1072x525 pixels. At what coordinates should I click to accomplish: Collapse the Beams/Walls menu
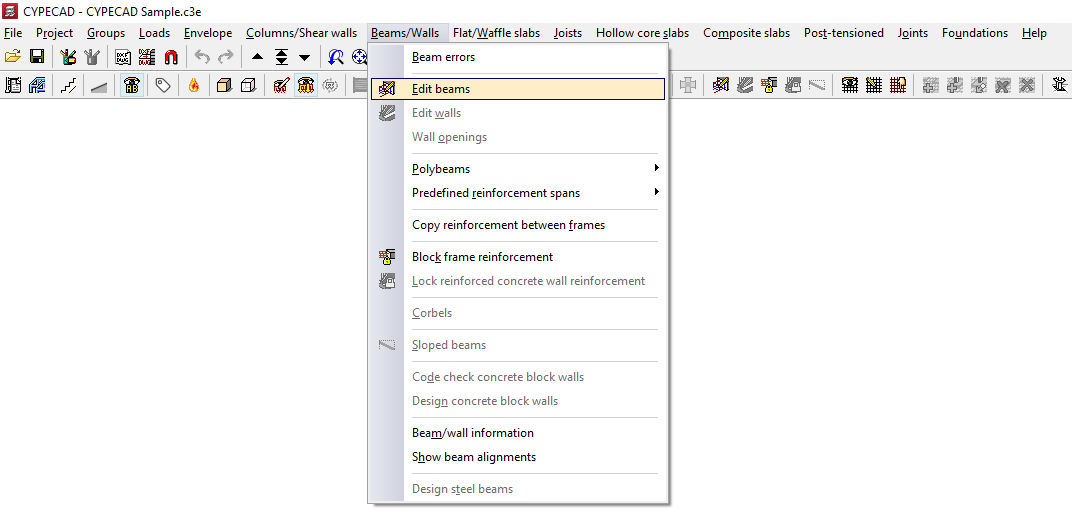click(x=407, y=33)
